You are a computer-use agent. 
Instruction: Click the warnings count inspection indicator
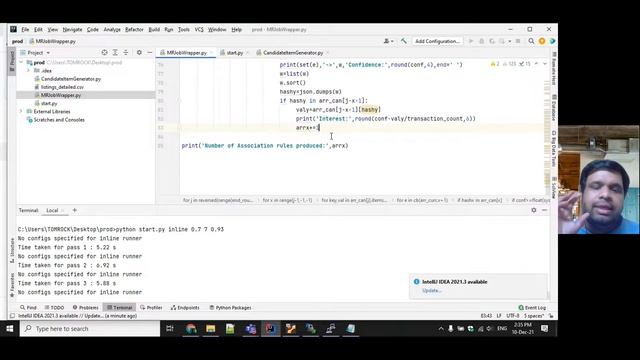pos(495,64)
